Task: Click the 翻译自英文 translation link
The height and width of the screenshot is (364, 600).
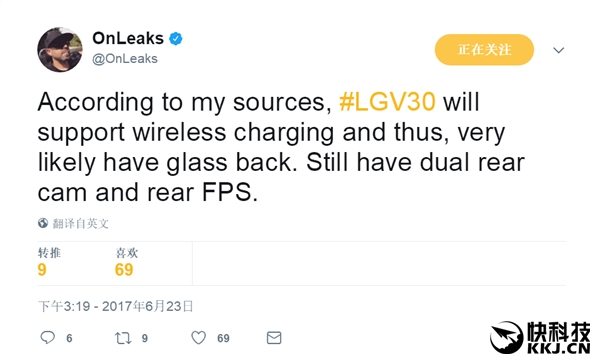Action: 81,223
